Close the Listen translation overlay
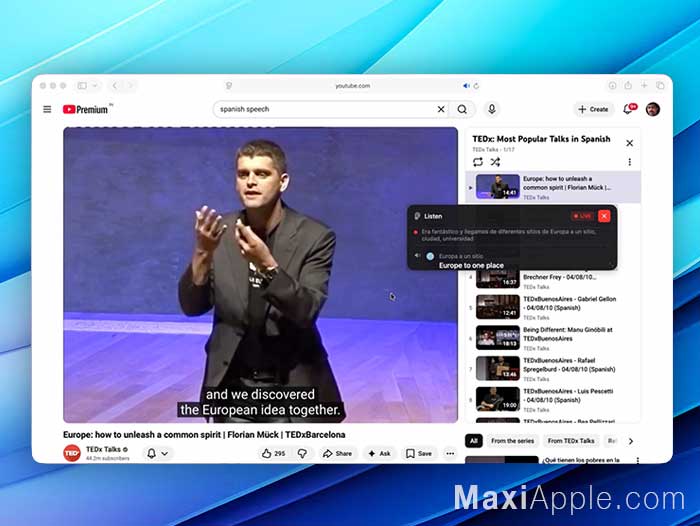The height and width of the screenshot is (526, 700). pyautogui.click(x=604, y=216)
